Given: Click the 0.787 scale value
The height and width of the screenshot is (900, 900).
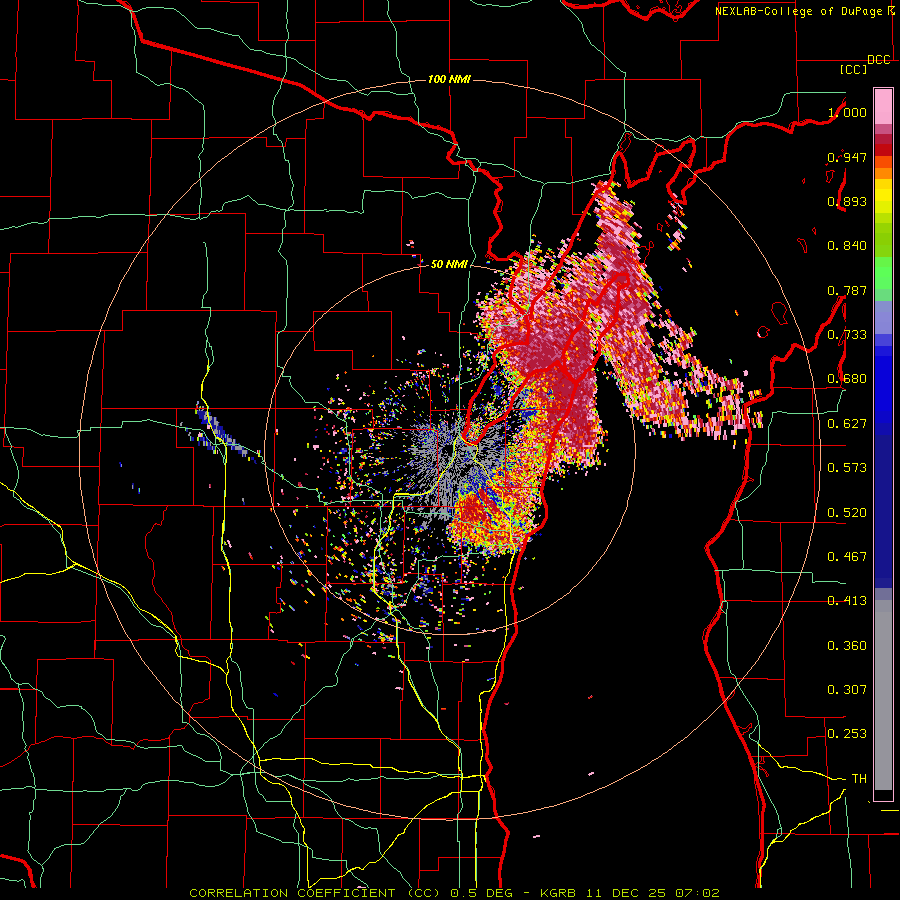Looking at the screenshot, I should (x=847, y=290).
